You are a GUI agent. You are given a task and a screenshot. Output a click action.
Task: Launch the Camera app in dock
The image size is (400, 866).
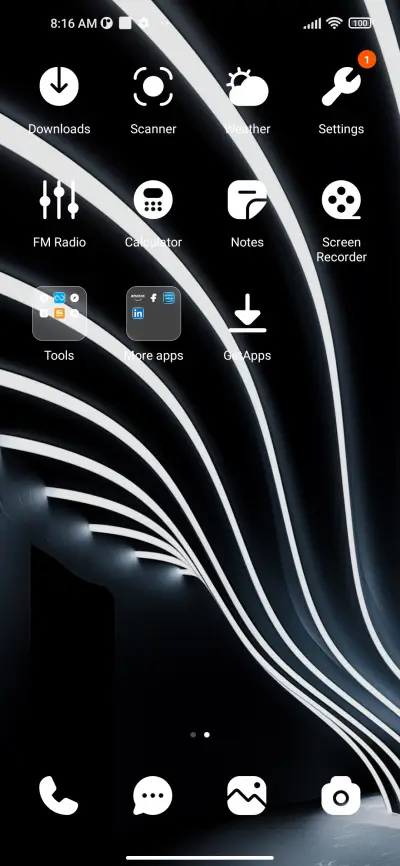(x=341, y=795)
